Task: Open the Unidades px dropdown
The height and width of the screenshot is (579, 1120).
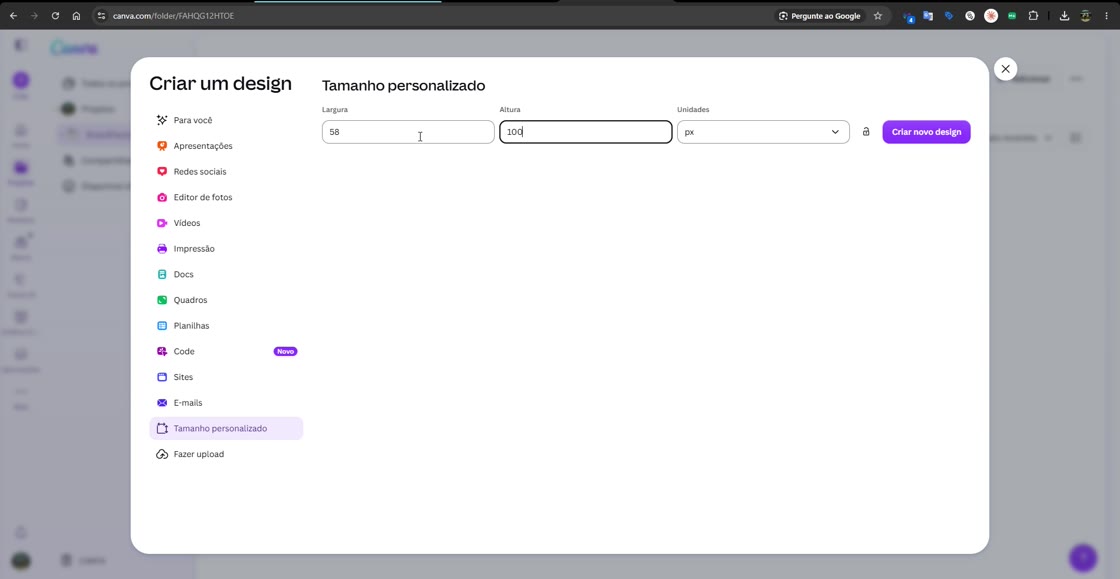Action: pyautogui.click(x=763, y=132)
